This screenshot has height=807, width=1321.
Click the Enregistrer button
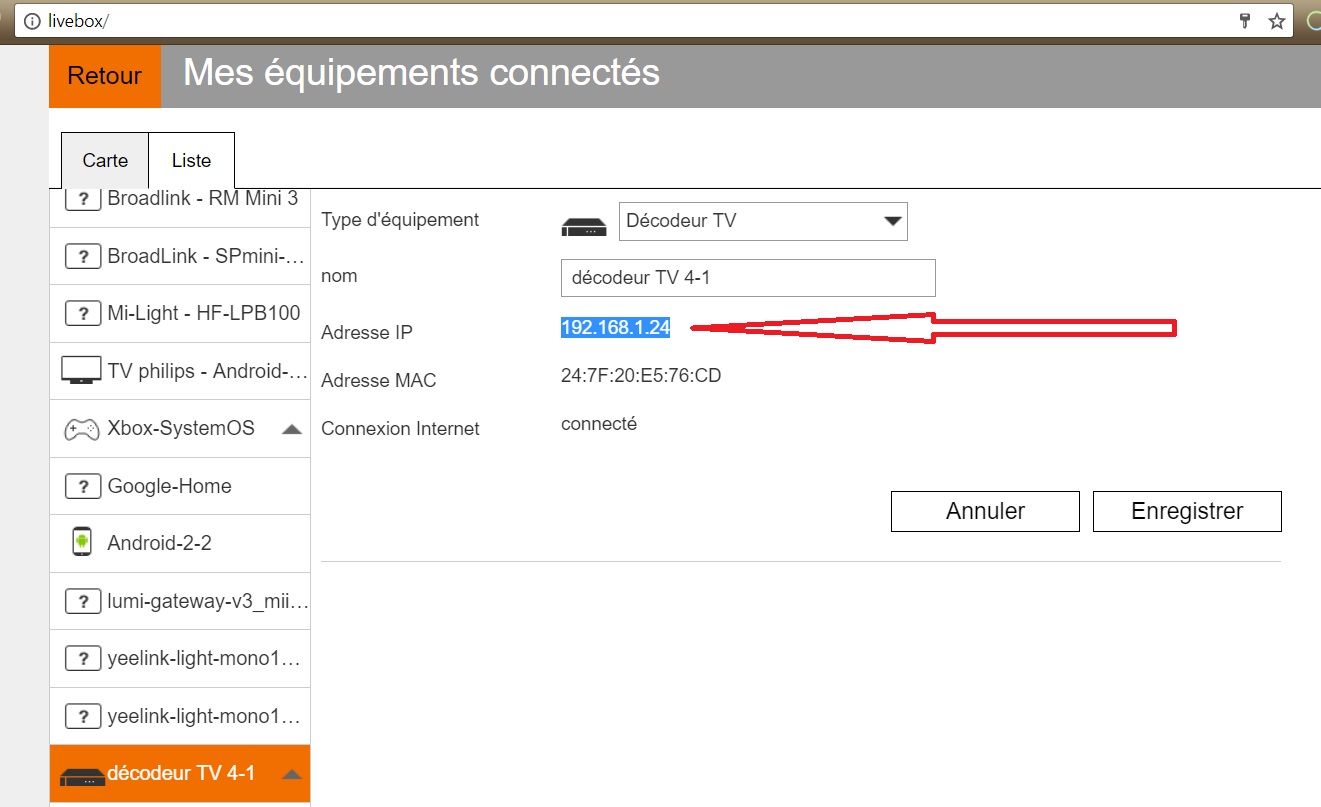[x=1187, y=511]
